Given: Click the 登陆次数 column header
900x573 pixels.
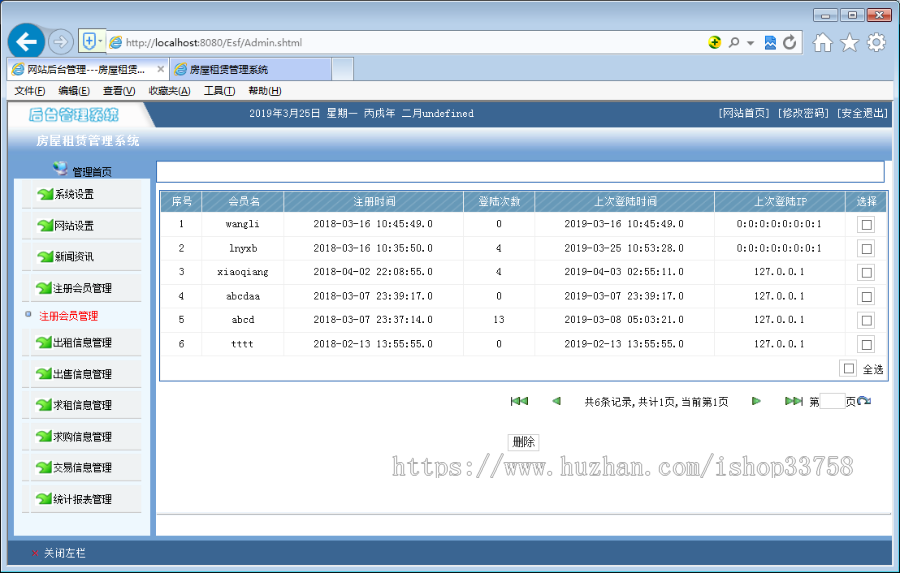Looking at the screenshot, I should pos(499,202).
